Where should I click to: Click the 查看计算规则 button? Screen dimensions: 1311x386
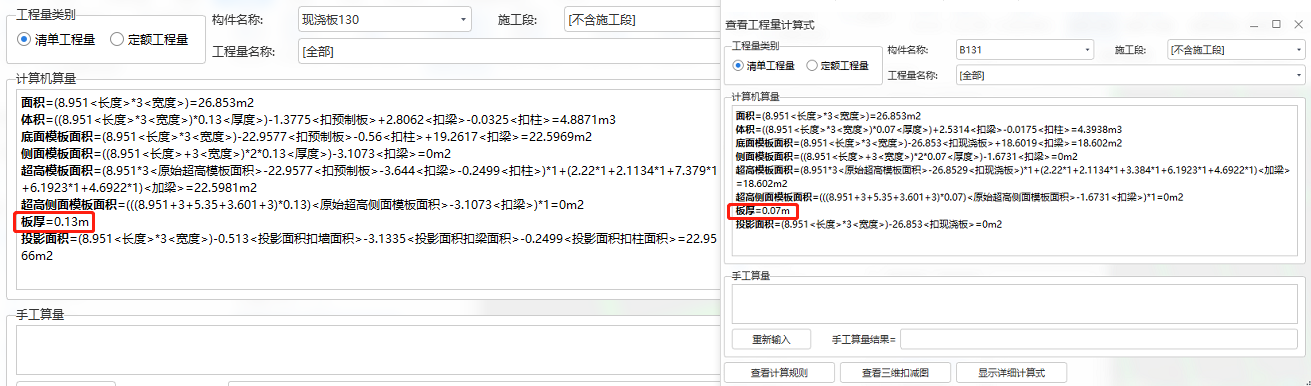pos(779,373)
